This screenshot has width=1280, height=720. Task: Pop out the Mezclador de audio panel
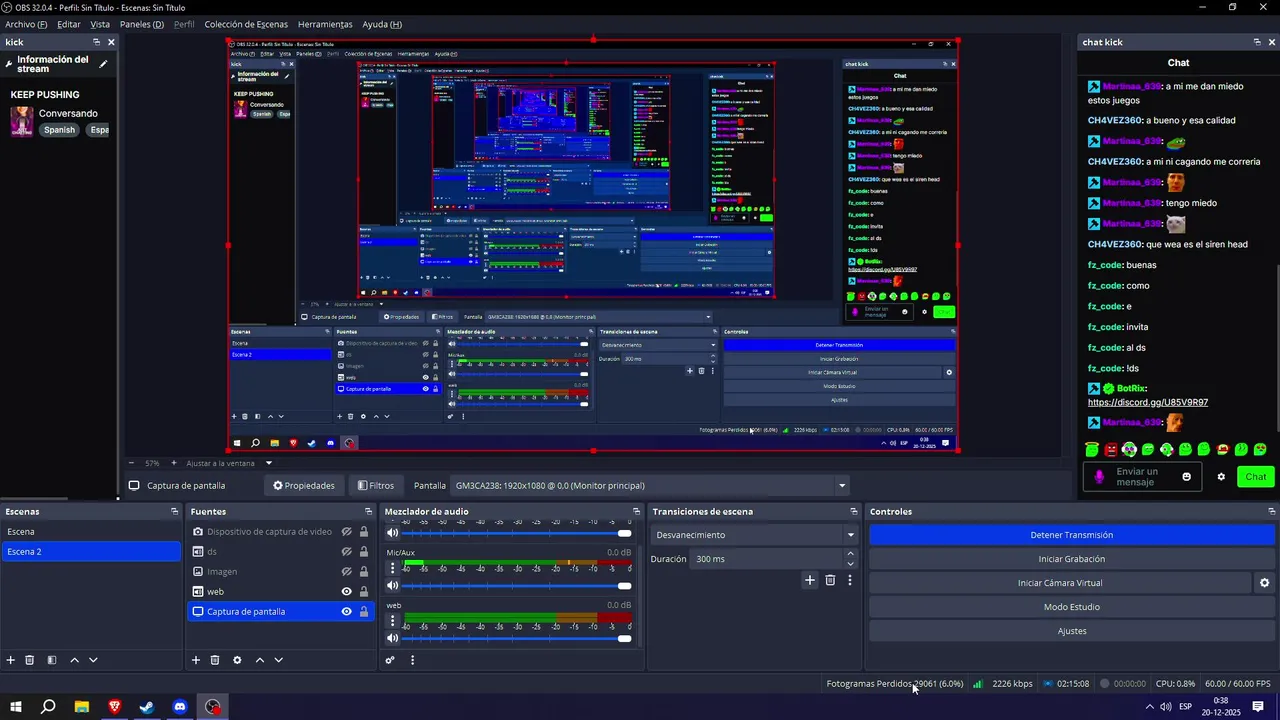[x=636, y=511]
